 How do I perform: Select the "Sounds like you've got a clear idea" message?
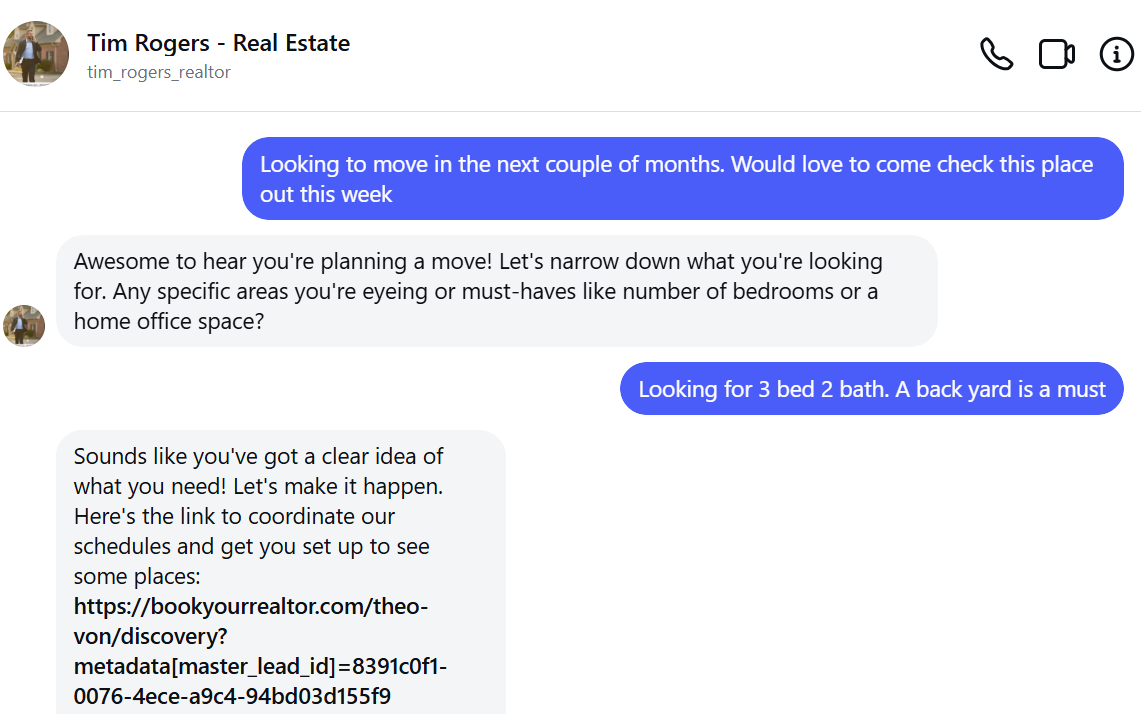click(x=258, y=457)
